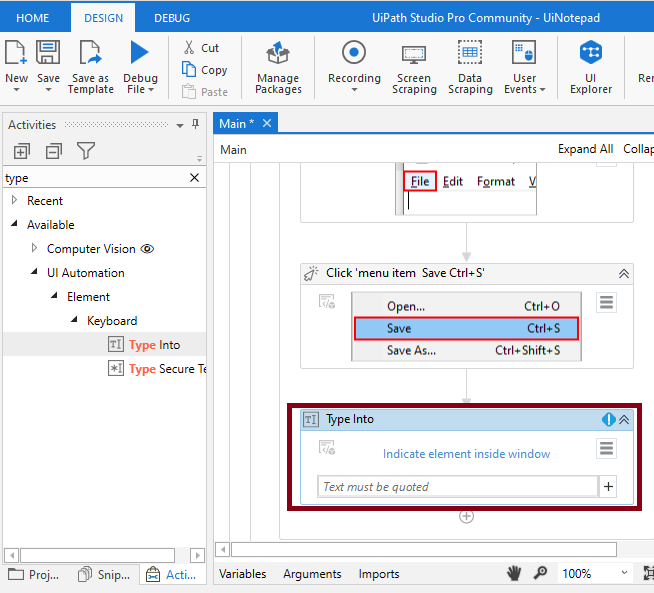The width and height of the screenshot is (654, 593).
Task: Click the Save disk icon
Action: coord(48,53)
